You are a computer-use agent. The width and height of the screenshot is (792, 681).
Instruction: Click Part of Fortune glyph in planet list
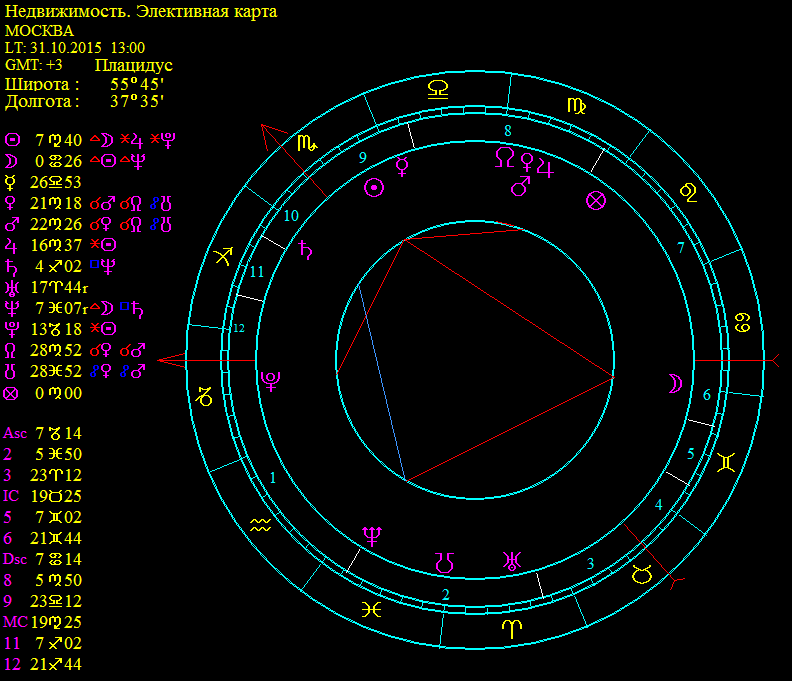tap(11, 394)
